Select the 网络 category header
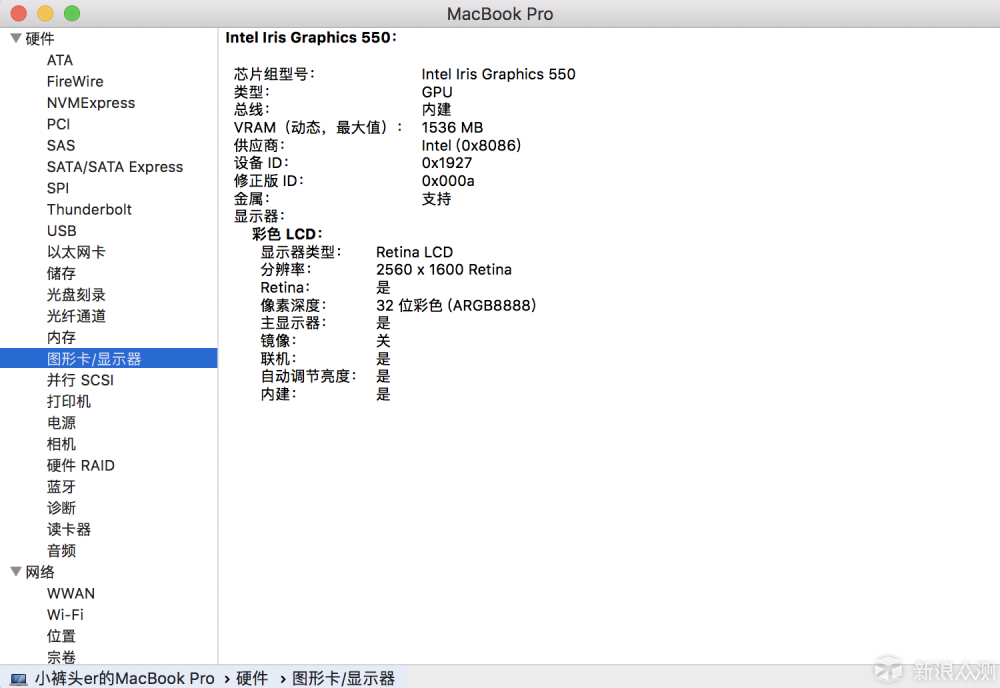Viewport: 1000px width, 688px height. pos(40,572)
